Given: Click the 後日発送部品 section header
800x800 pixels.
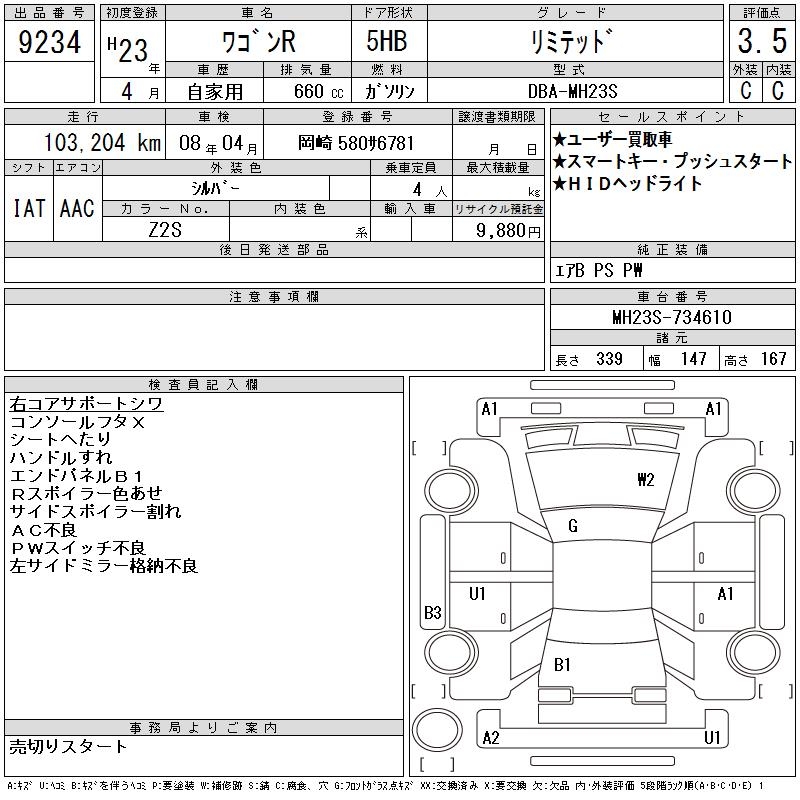Looking at the screenshot, I should click(274, 249).
